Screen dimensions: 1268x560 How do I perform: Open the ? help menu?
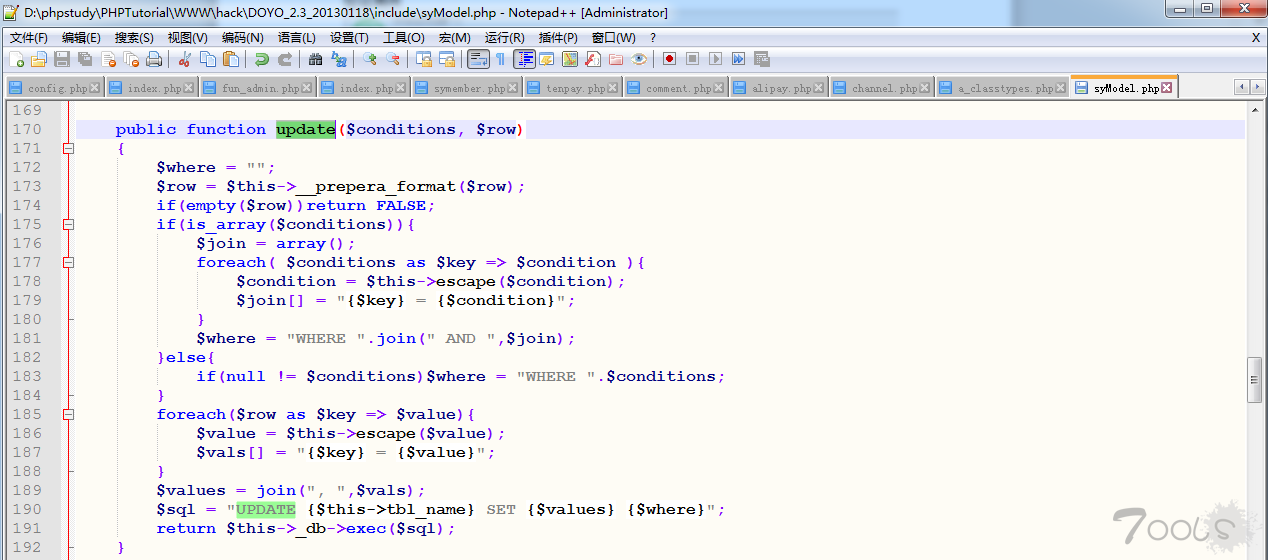(653, 38)
